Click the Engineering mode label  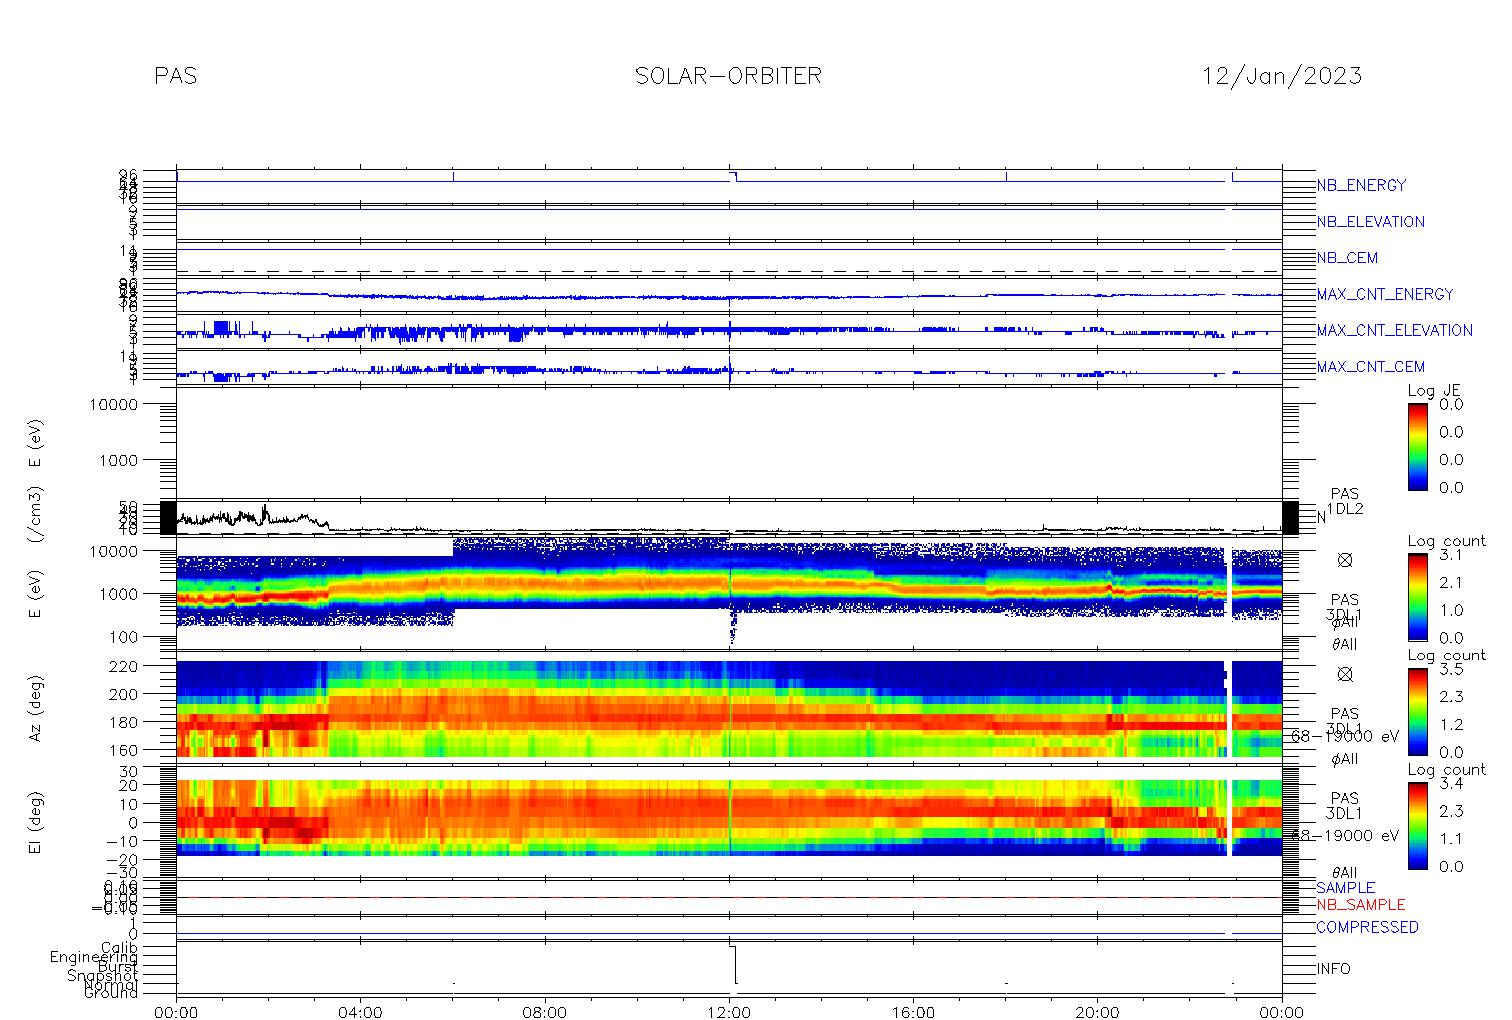[x=95, y=957]
